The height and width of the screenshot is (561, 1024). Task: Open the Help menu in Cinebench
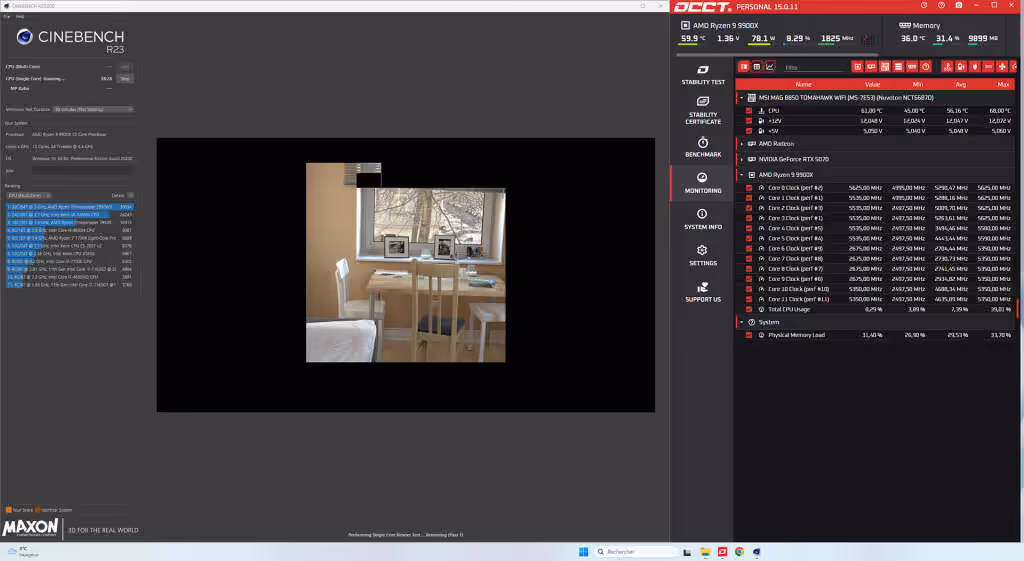20,17
